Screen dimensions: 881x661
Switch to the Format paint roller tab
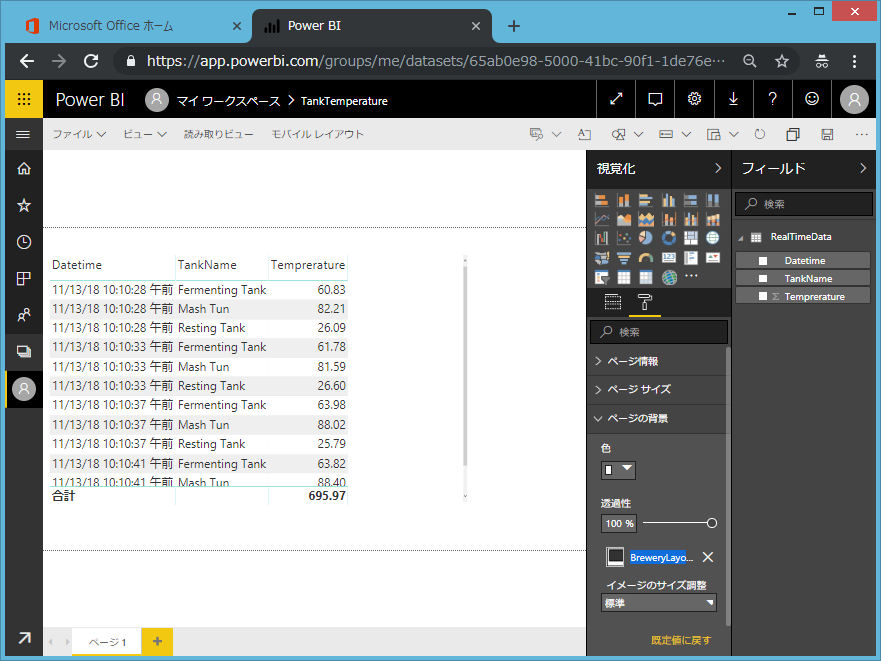645,302
